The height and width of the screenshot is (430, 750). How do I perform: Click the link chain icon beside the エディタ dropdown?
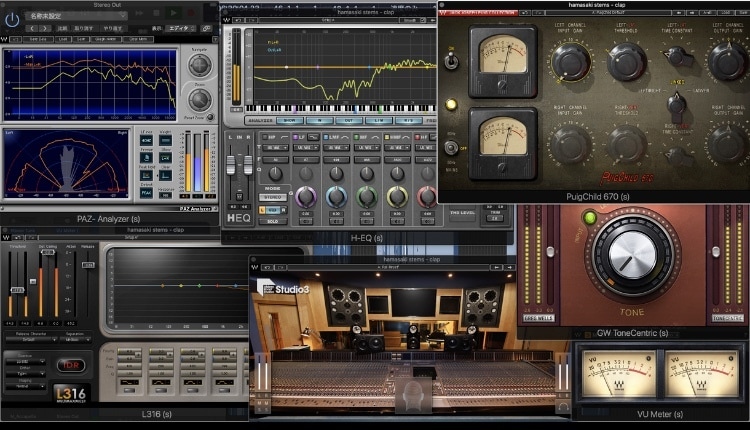coord(206,29)
